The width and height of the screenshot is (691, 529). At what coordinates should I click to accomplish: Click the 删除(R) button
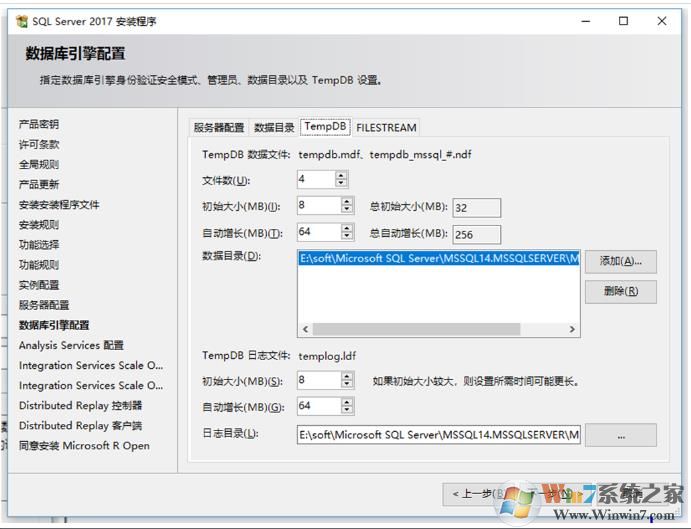[620, 291]
